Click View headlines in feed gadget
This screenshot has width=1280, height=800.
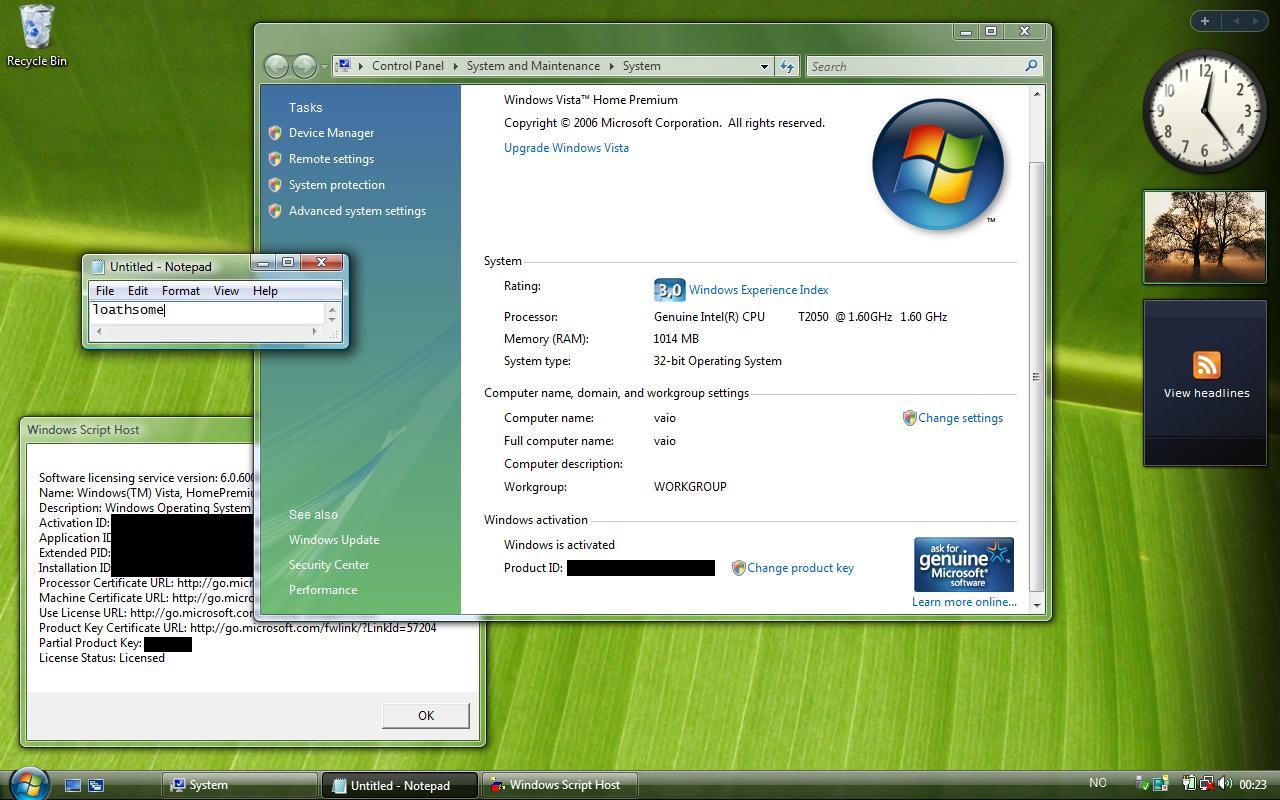1206,393
